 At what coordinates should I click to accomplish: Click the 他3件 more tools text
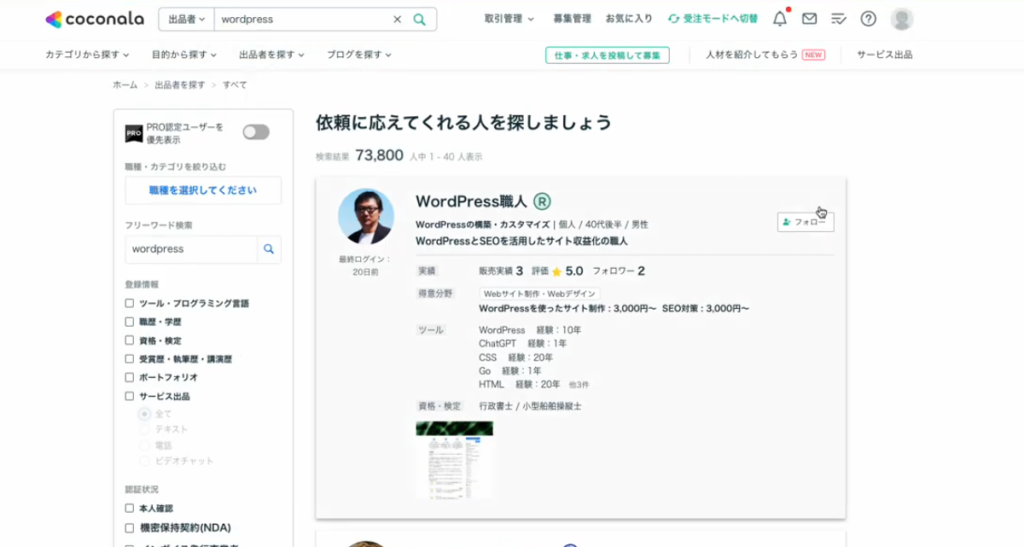pos(579,385)
